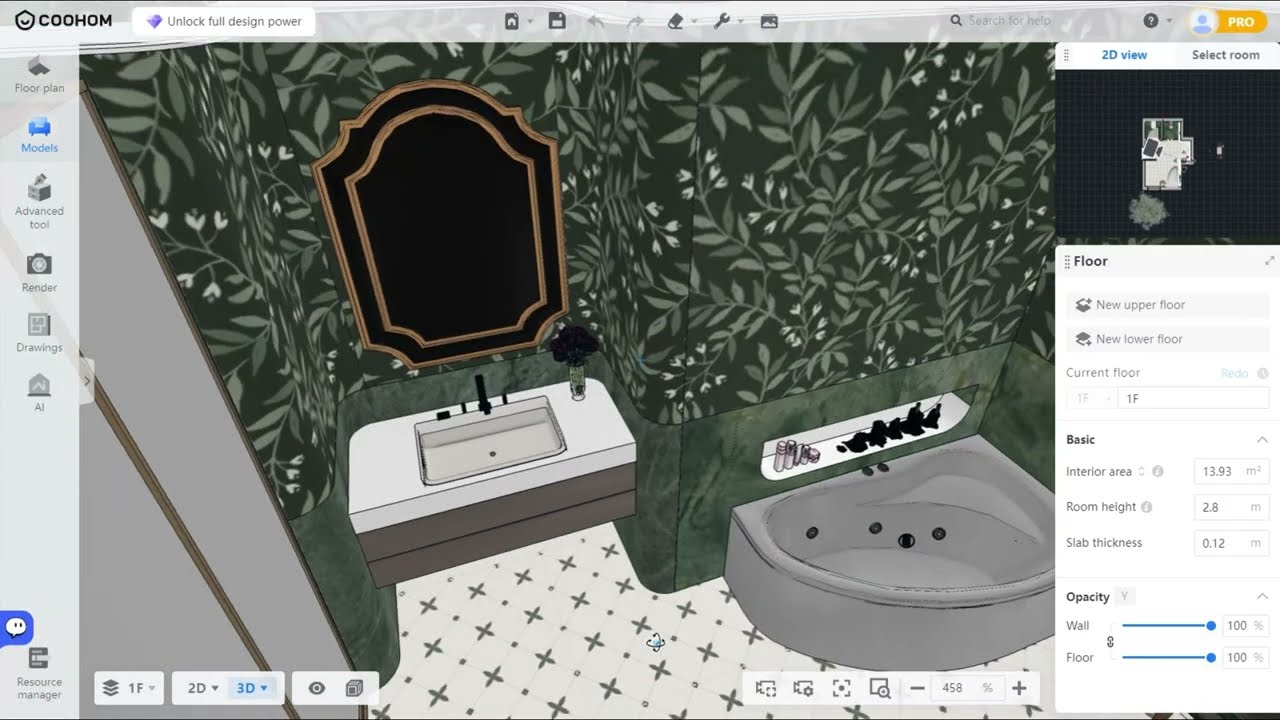Open the Current floor 1F dropdown
The height and width of the screenshot is (720, 1280).
point(1092,398)
